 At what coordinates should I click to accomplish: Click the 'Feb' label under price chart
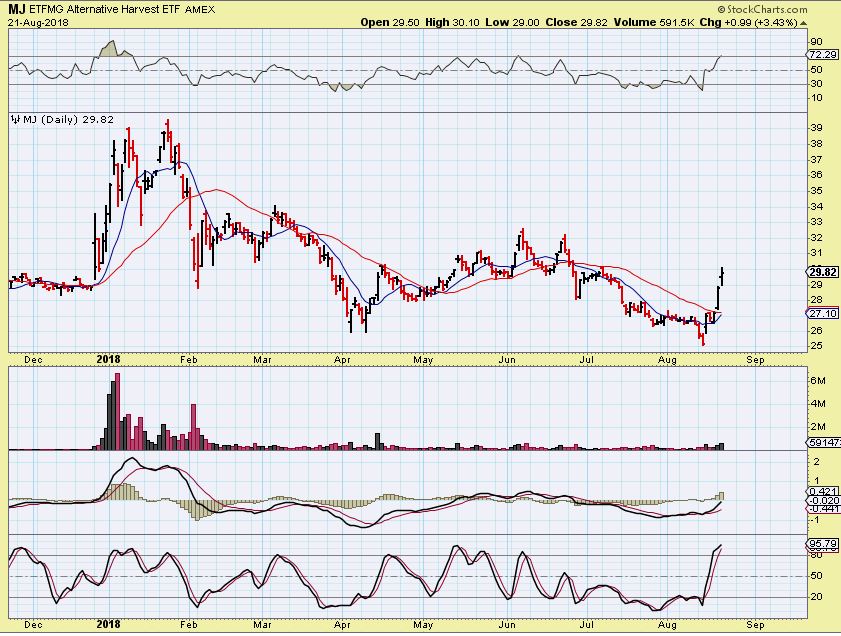click(x=189, y=360)
